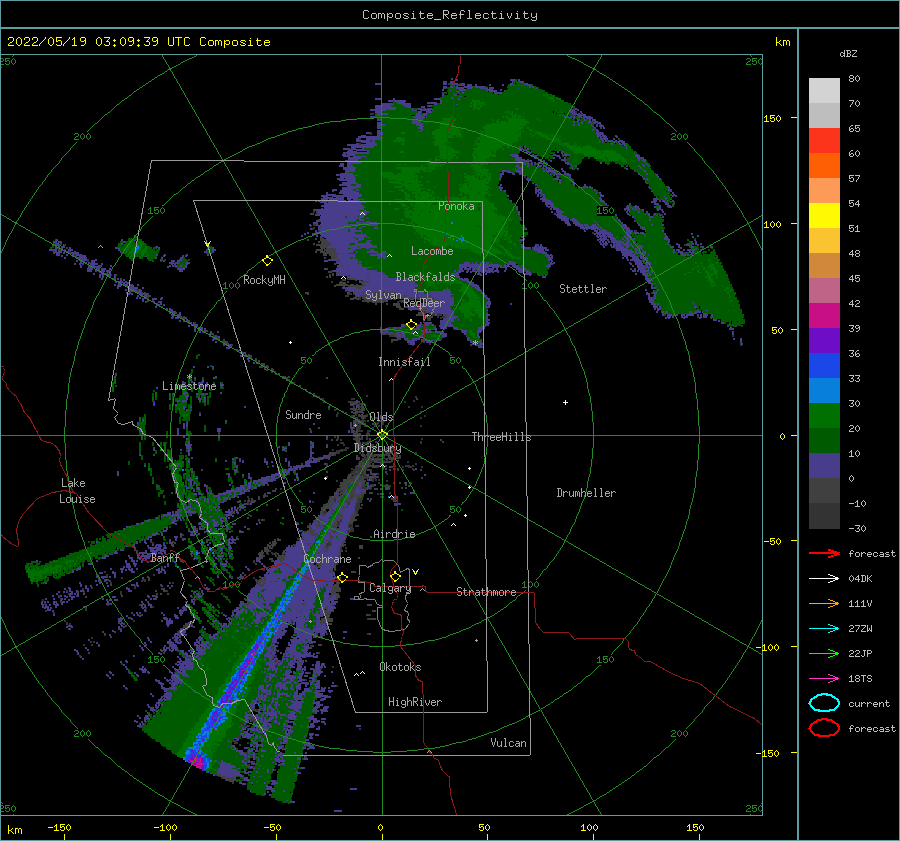Screen dimensions: 900x841
Task: Click the 04DK legend label
Action: (860, 578)
